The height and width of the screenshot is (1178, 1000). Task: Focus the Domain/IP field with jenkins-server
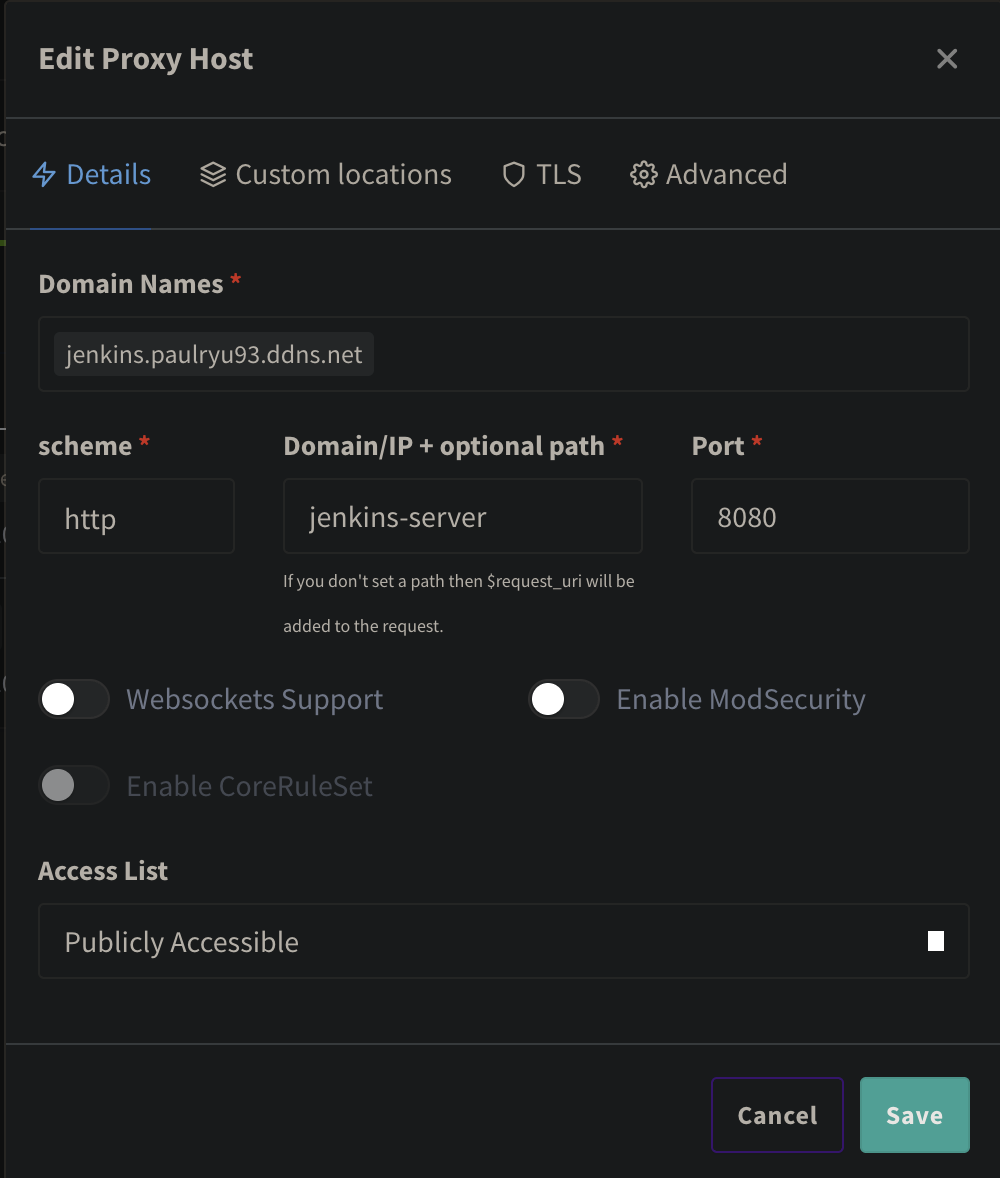[x=462, y=517]
